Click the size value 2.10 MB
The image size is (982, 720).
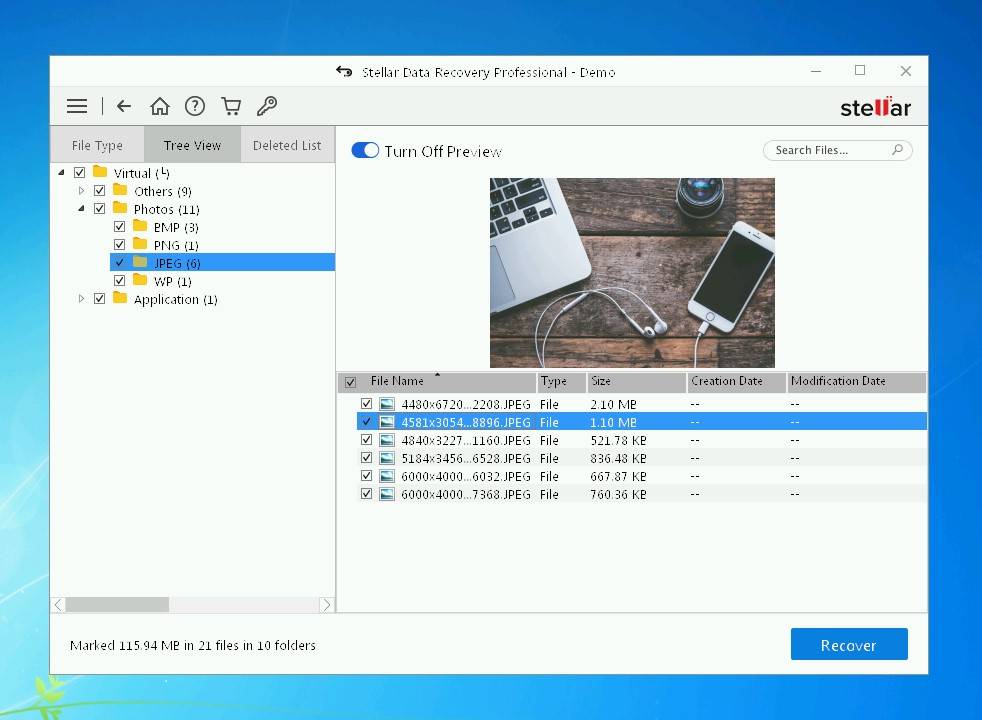[613, 404]
